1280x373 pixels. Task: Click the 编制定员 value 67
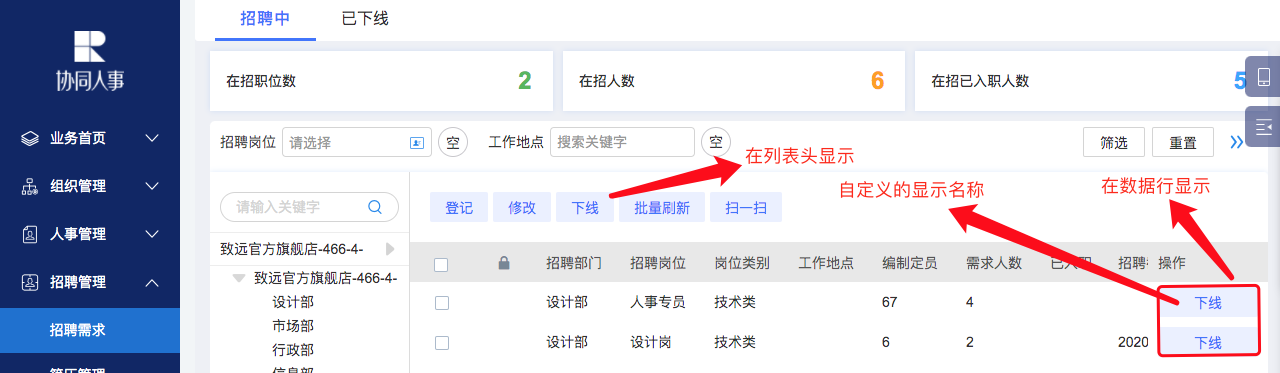[890, 302]
